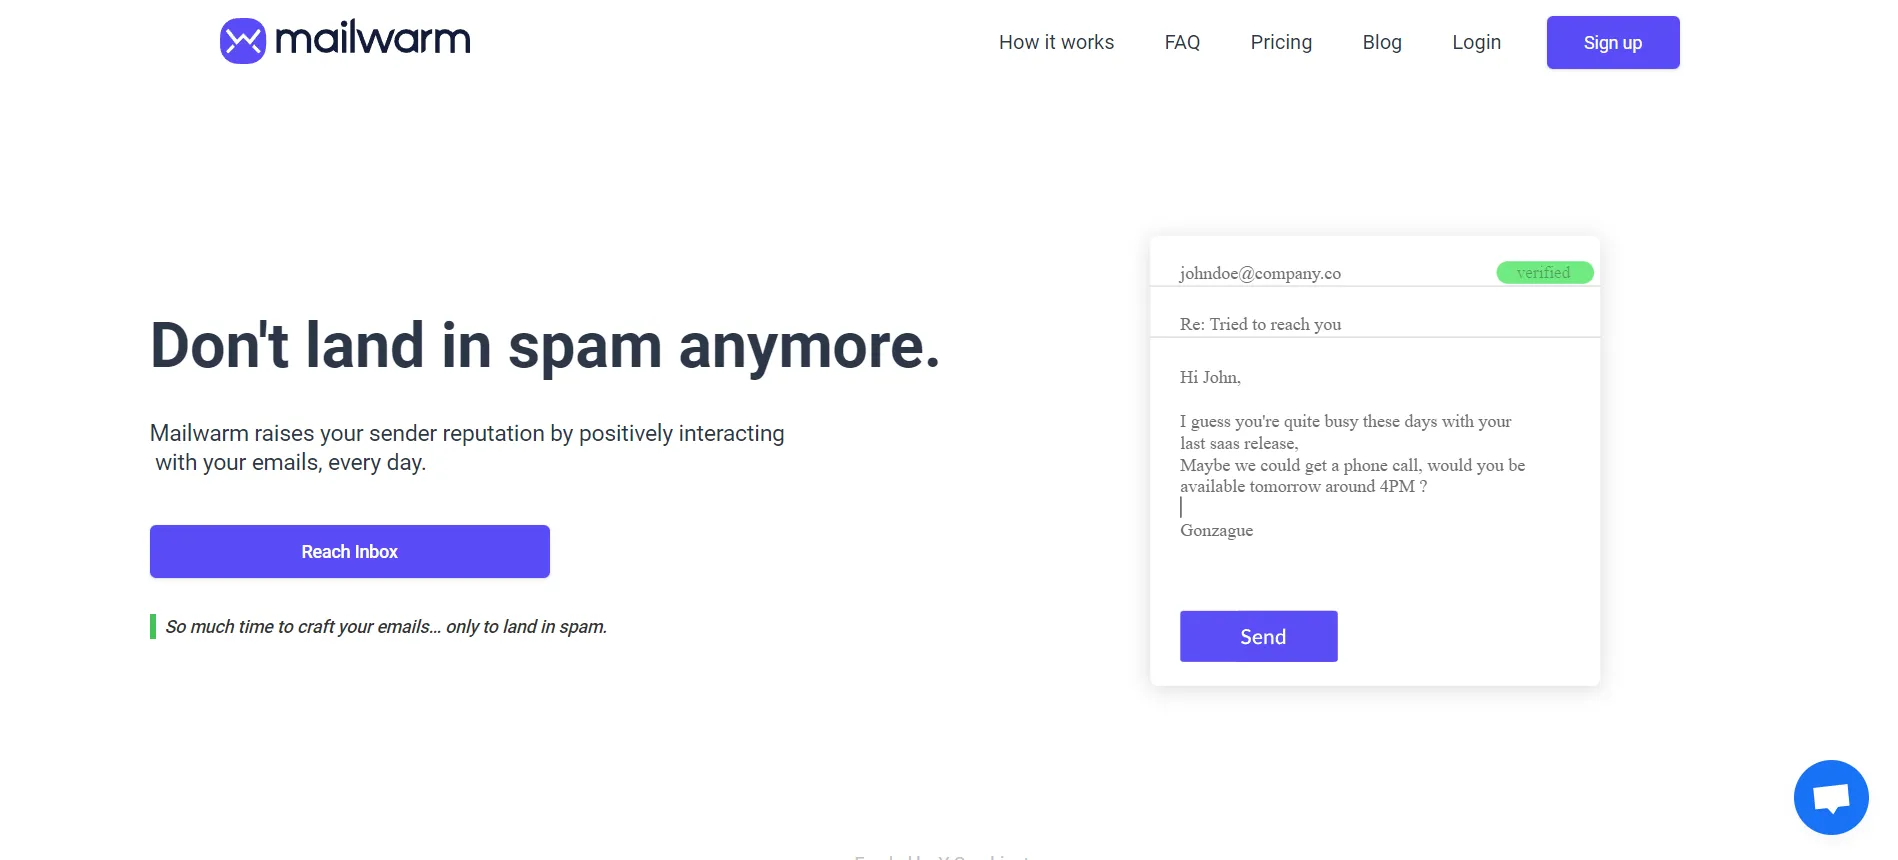Screen dimensions: 1898x860
Task: Click inside the email body text
Action: coord(1352,454)
